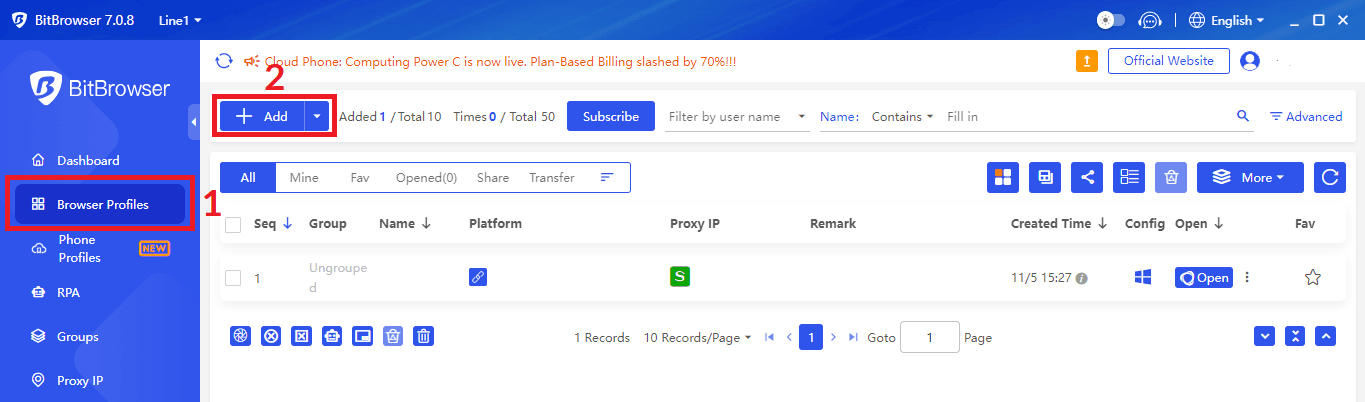The width and height of the screenshot is (1365, 402).
Task: Click the refresh list button at right
Action: coord(1329,177)
